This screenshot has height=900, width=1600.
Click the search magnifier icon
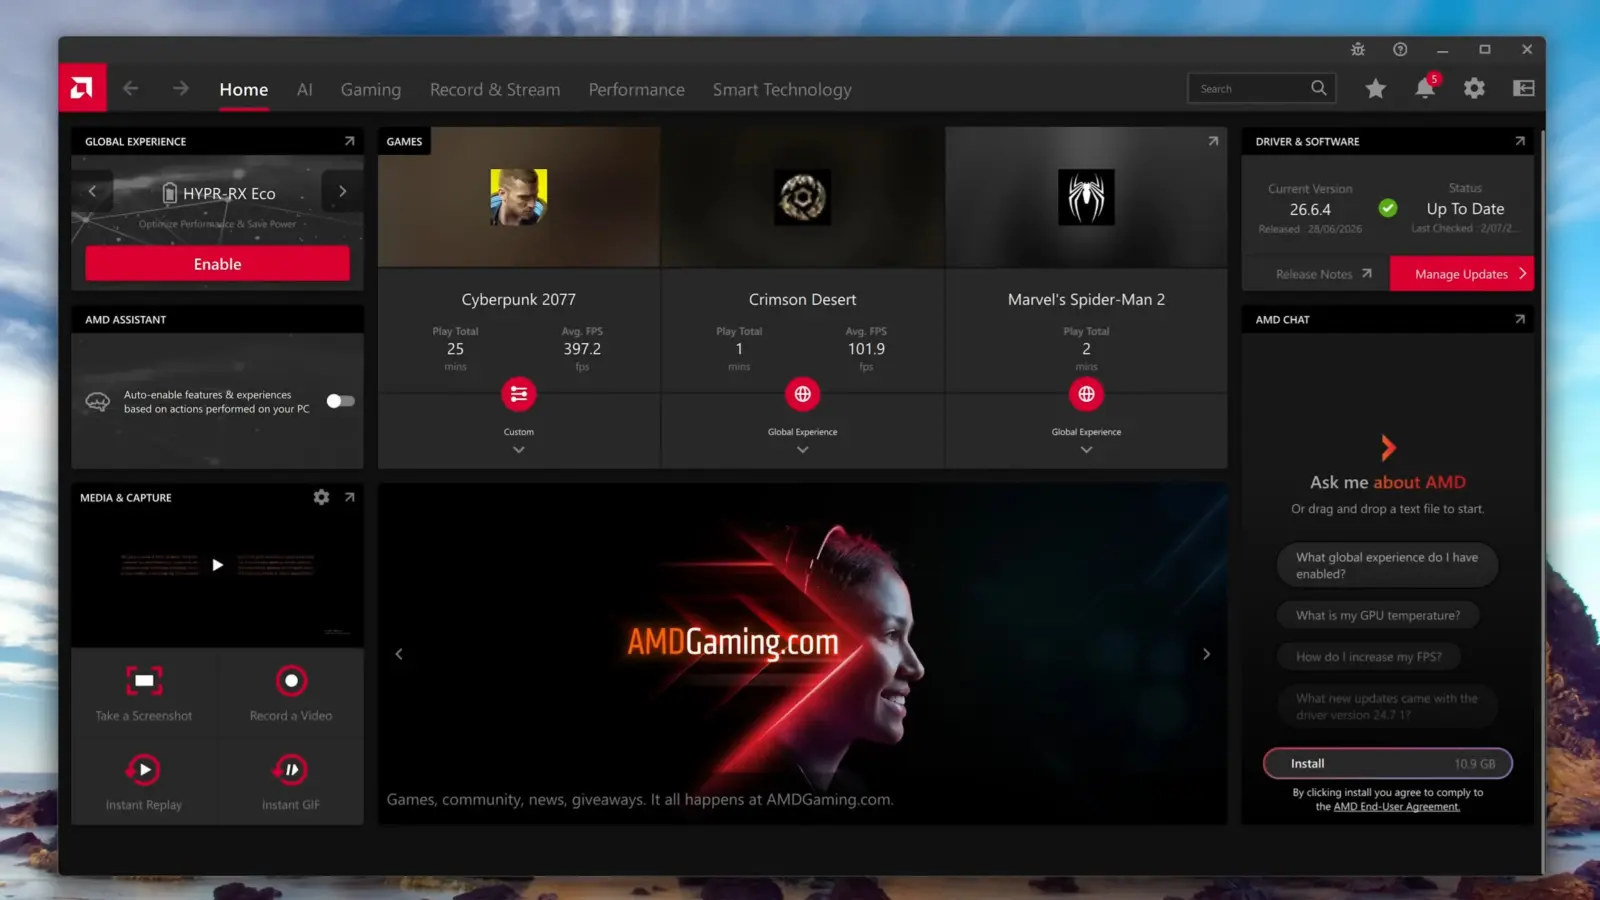[x=1319, y=88]
